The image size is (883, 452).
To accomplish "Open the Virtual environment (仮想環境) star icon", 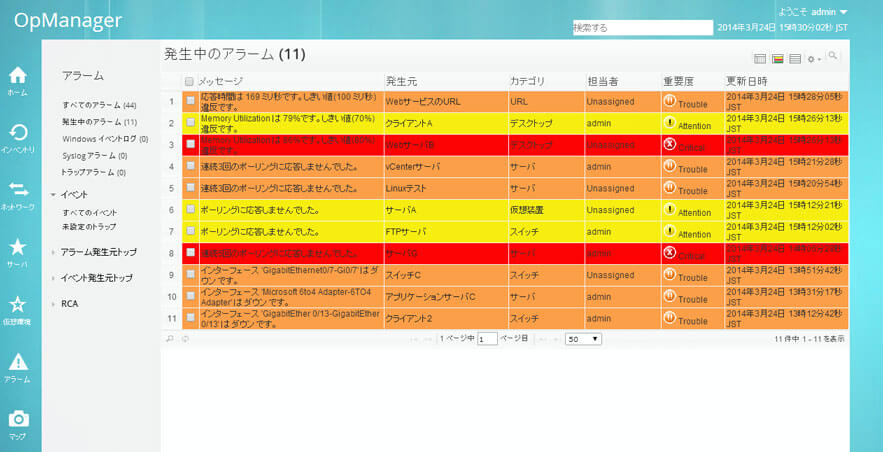I will click(17, 305).
